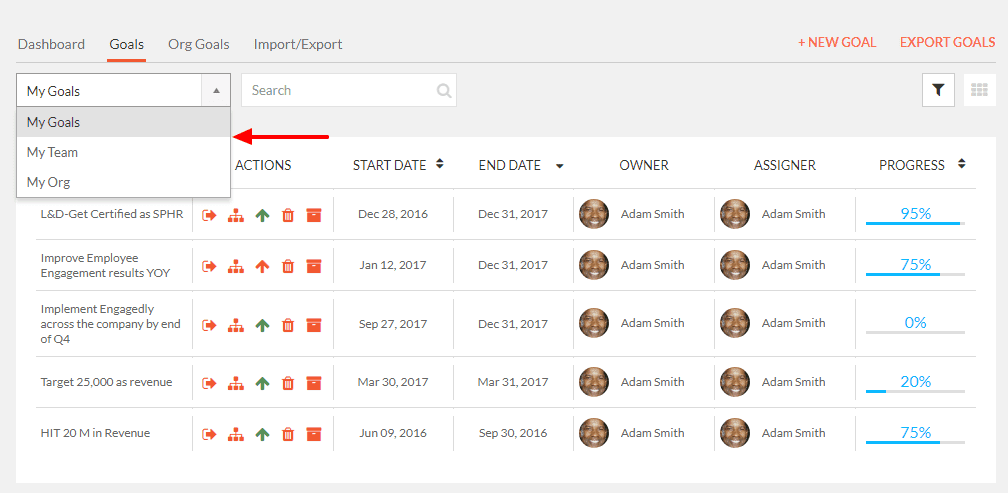Click green up arrow for Target 25,000 goal
Screen dimensions: 1008x493
[262, 383]
